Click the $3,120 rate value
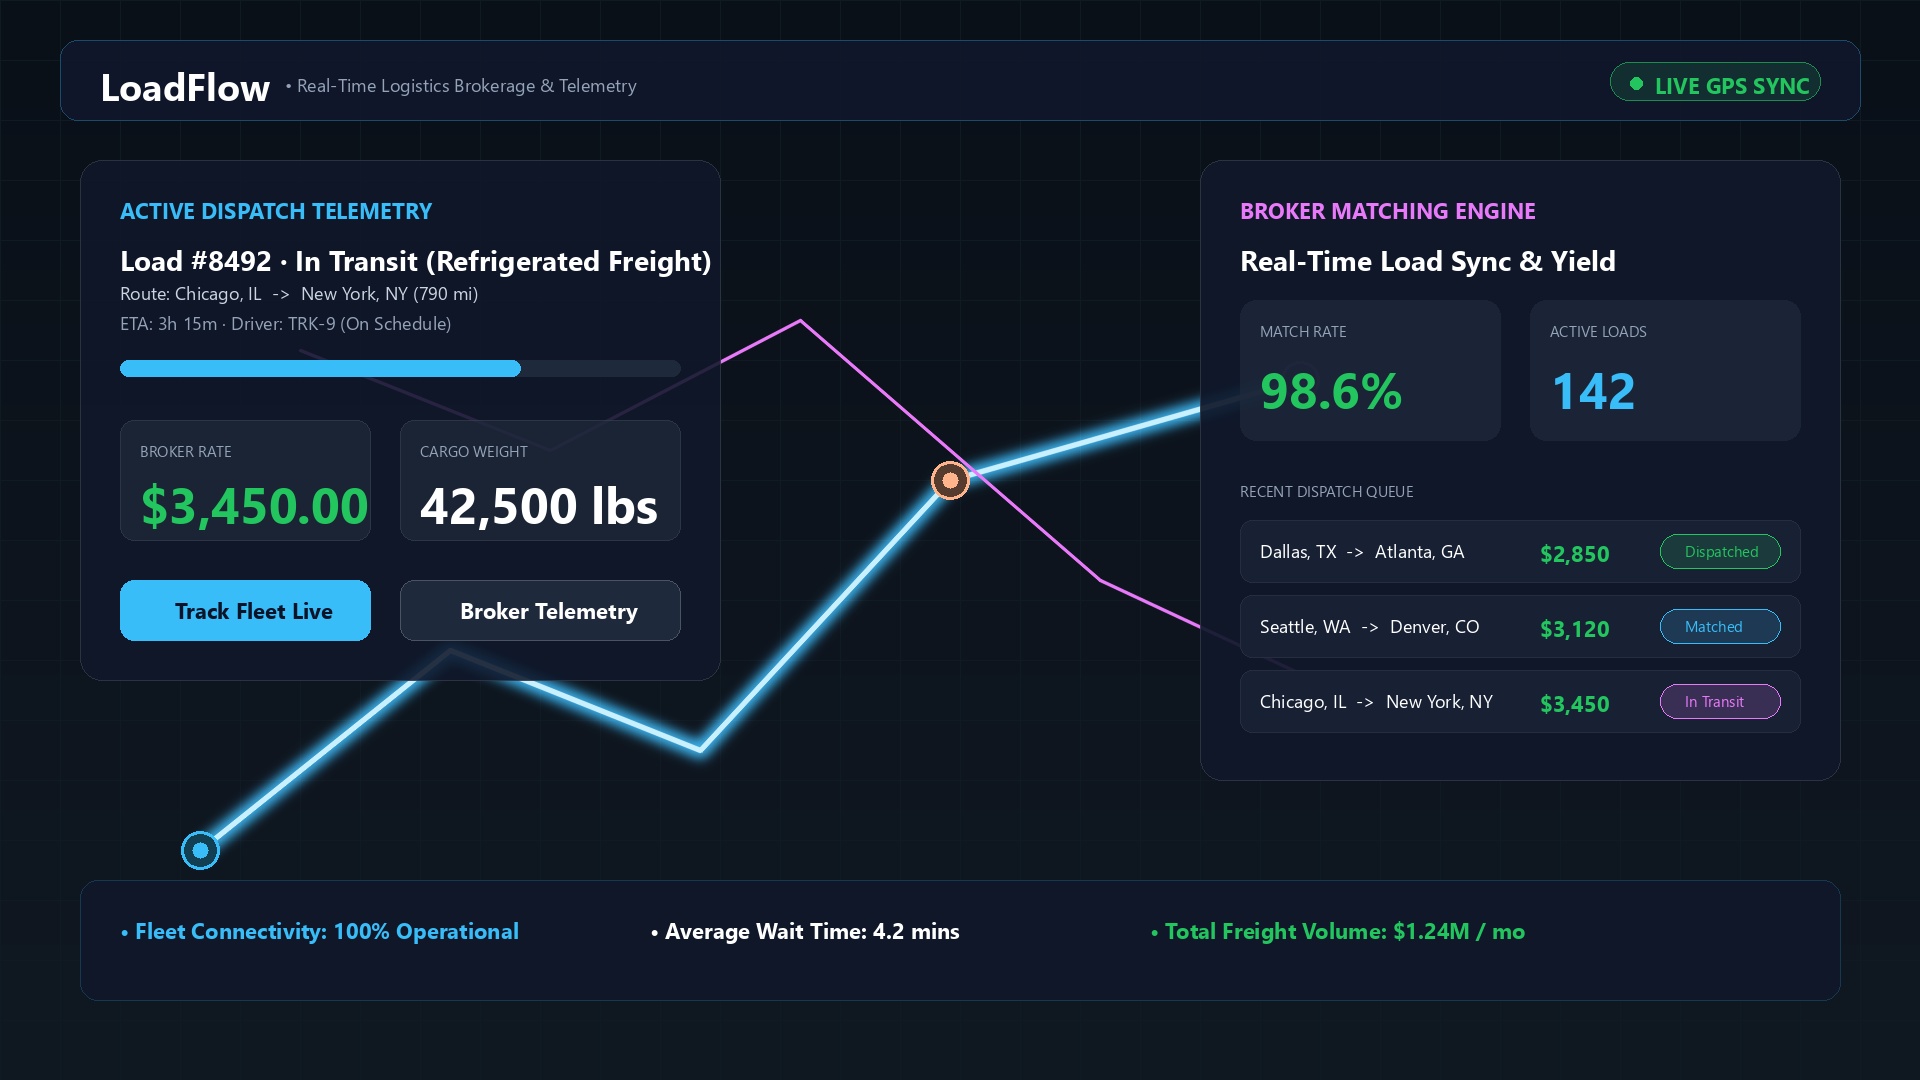 click(1574, 628)
